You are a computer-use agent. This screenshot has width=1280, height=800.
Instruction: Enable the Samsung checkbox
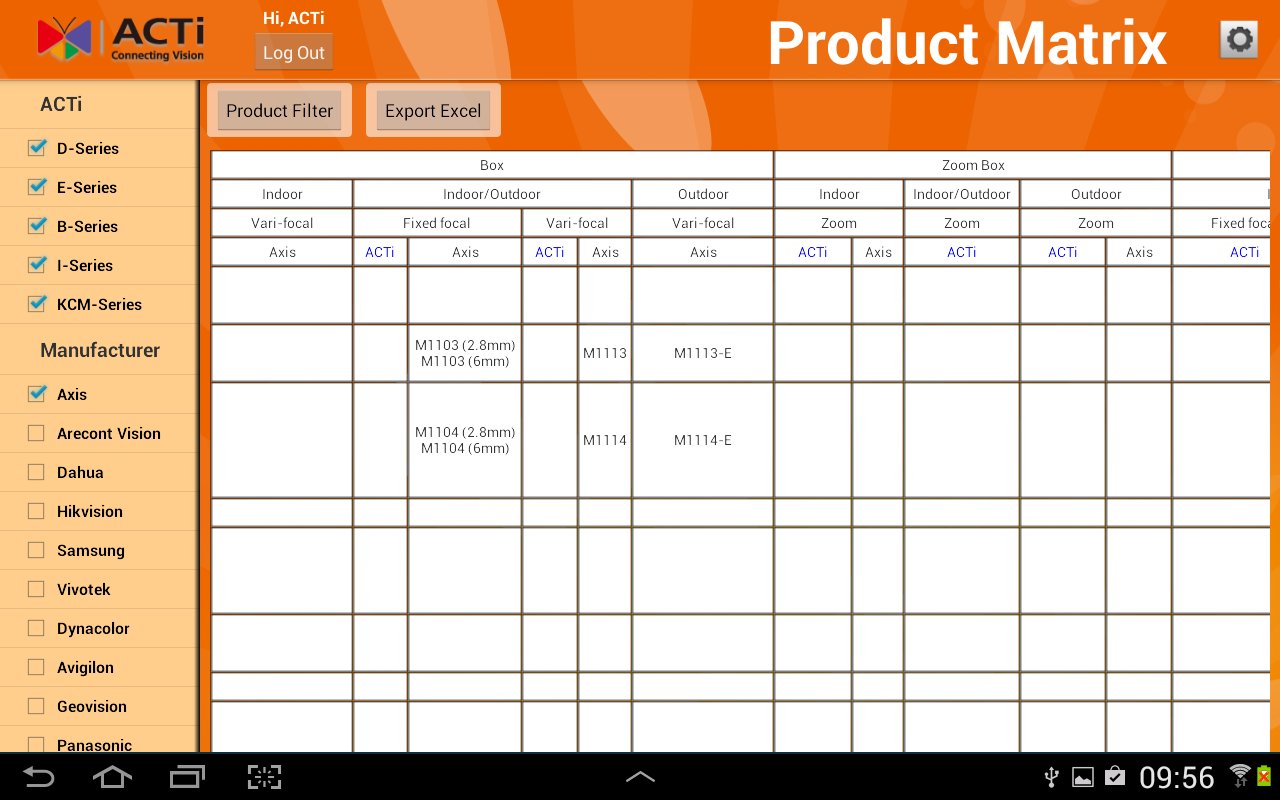[x=37, y=550]
